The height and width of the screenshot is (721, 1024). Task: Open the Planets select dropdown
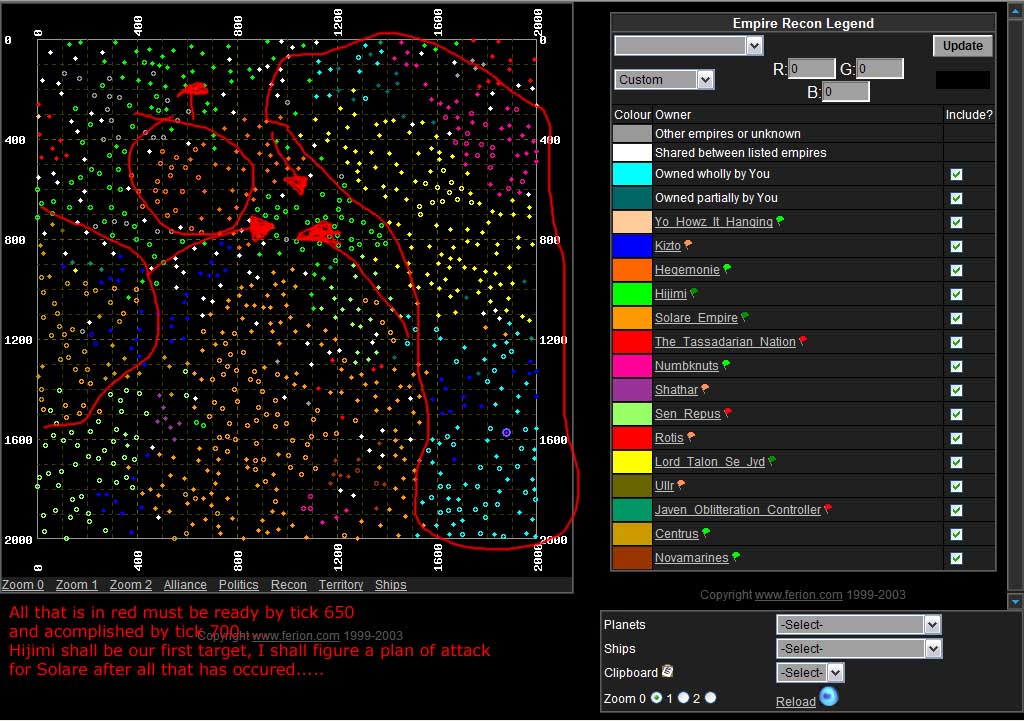(859, 624)
